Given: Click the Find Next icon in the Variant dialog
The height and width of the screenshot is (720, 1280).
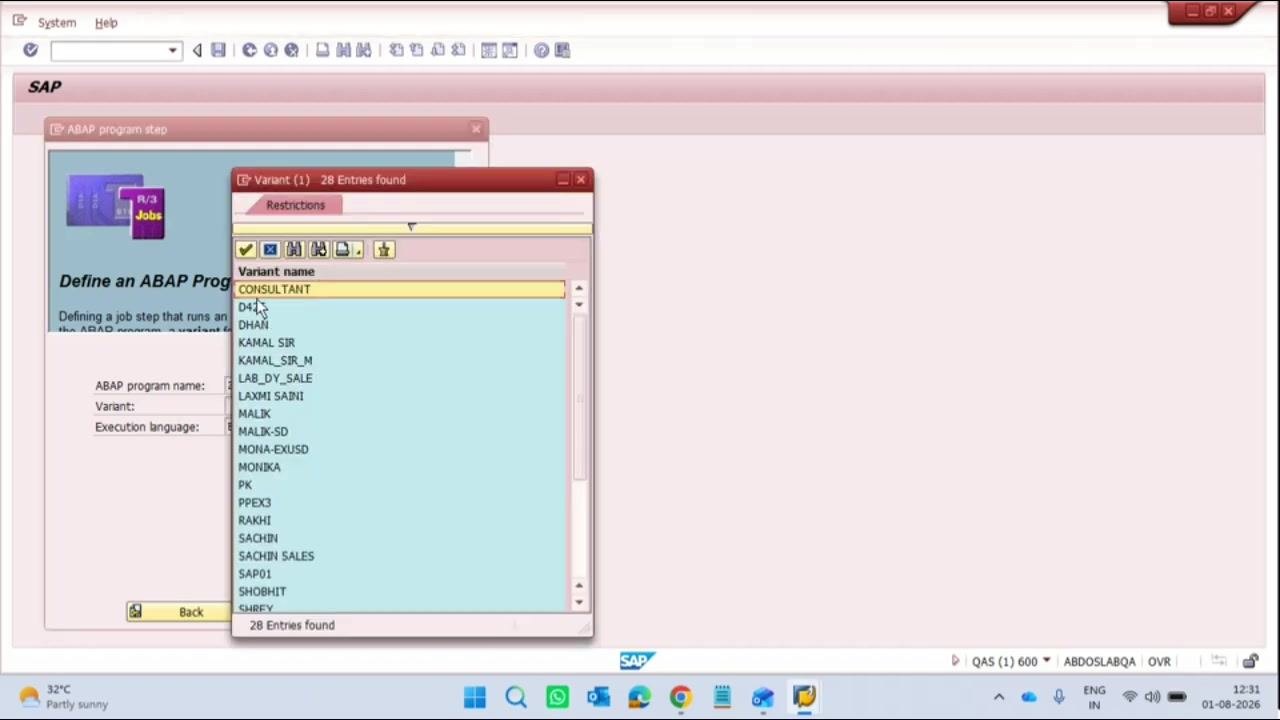Looking at the screenshot, I should [x=318, y=250].
